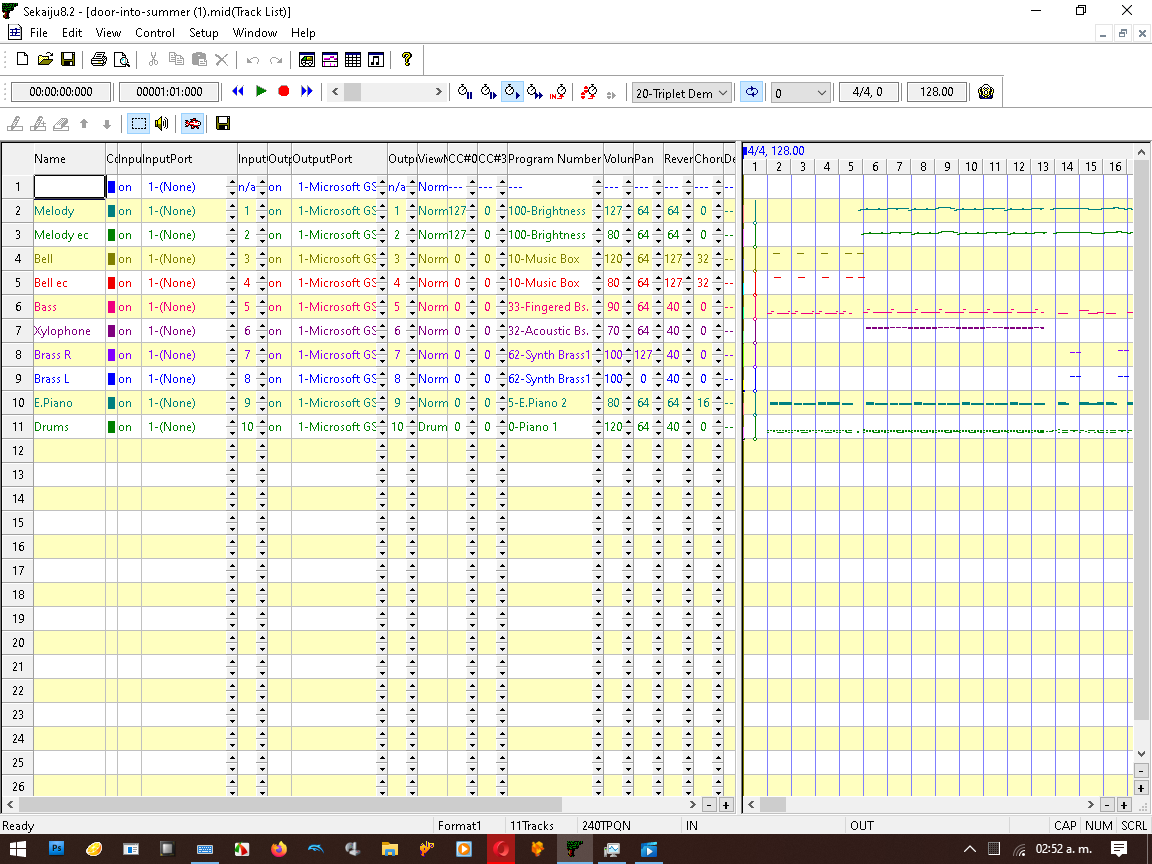This screenshot has width=1152, height=864.
Task: Open the piano roll window icon
Action: [329, 60]
